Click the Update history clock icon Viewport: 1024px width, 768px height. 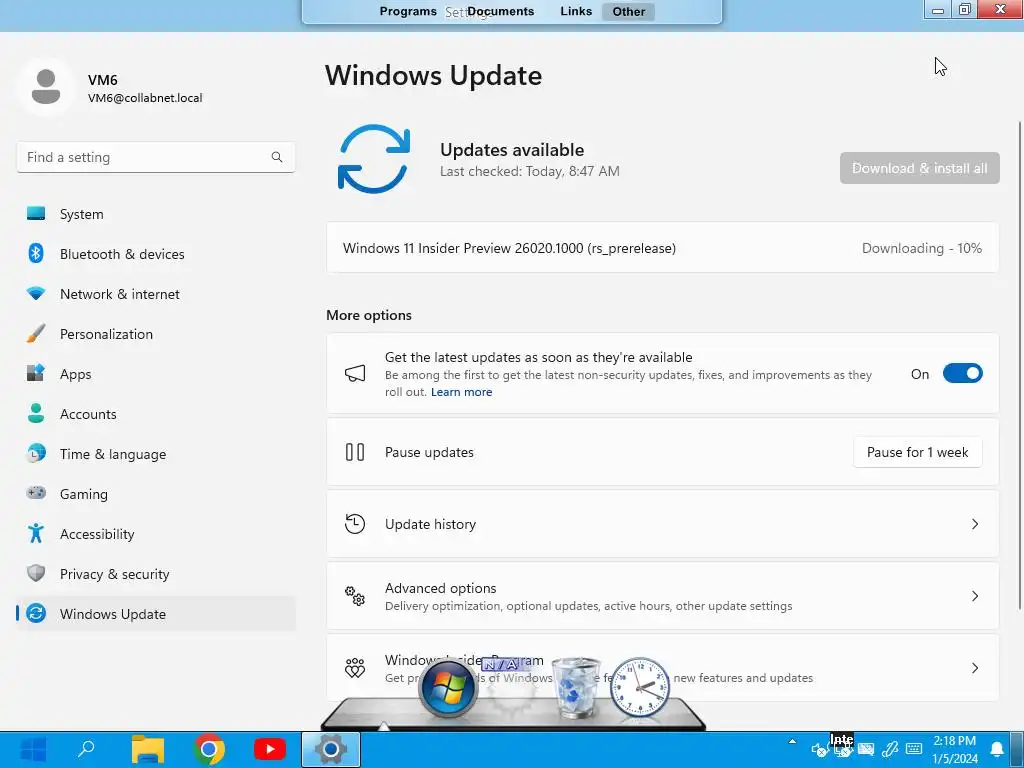pyautogui.click(x=355, y=524)
